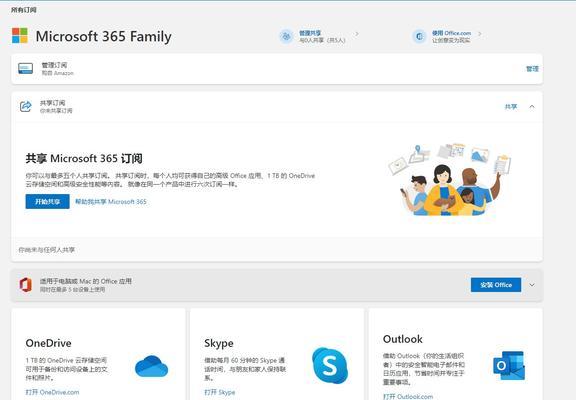
Task: Click '你尚未与任何人共享' status text
Action: click(x=47, y=250)
